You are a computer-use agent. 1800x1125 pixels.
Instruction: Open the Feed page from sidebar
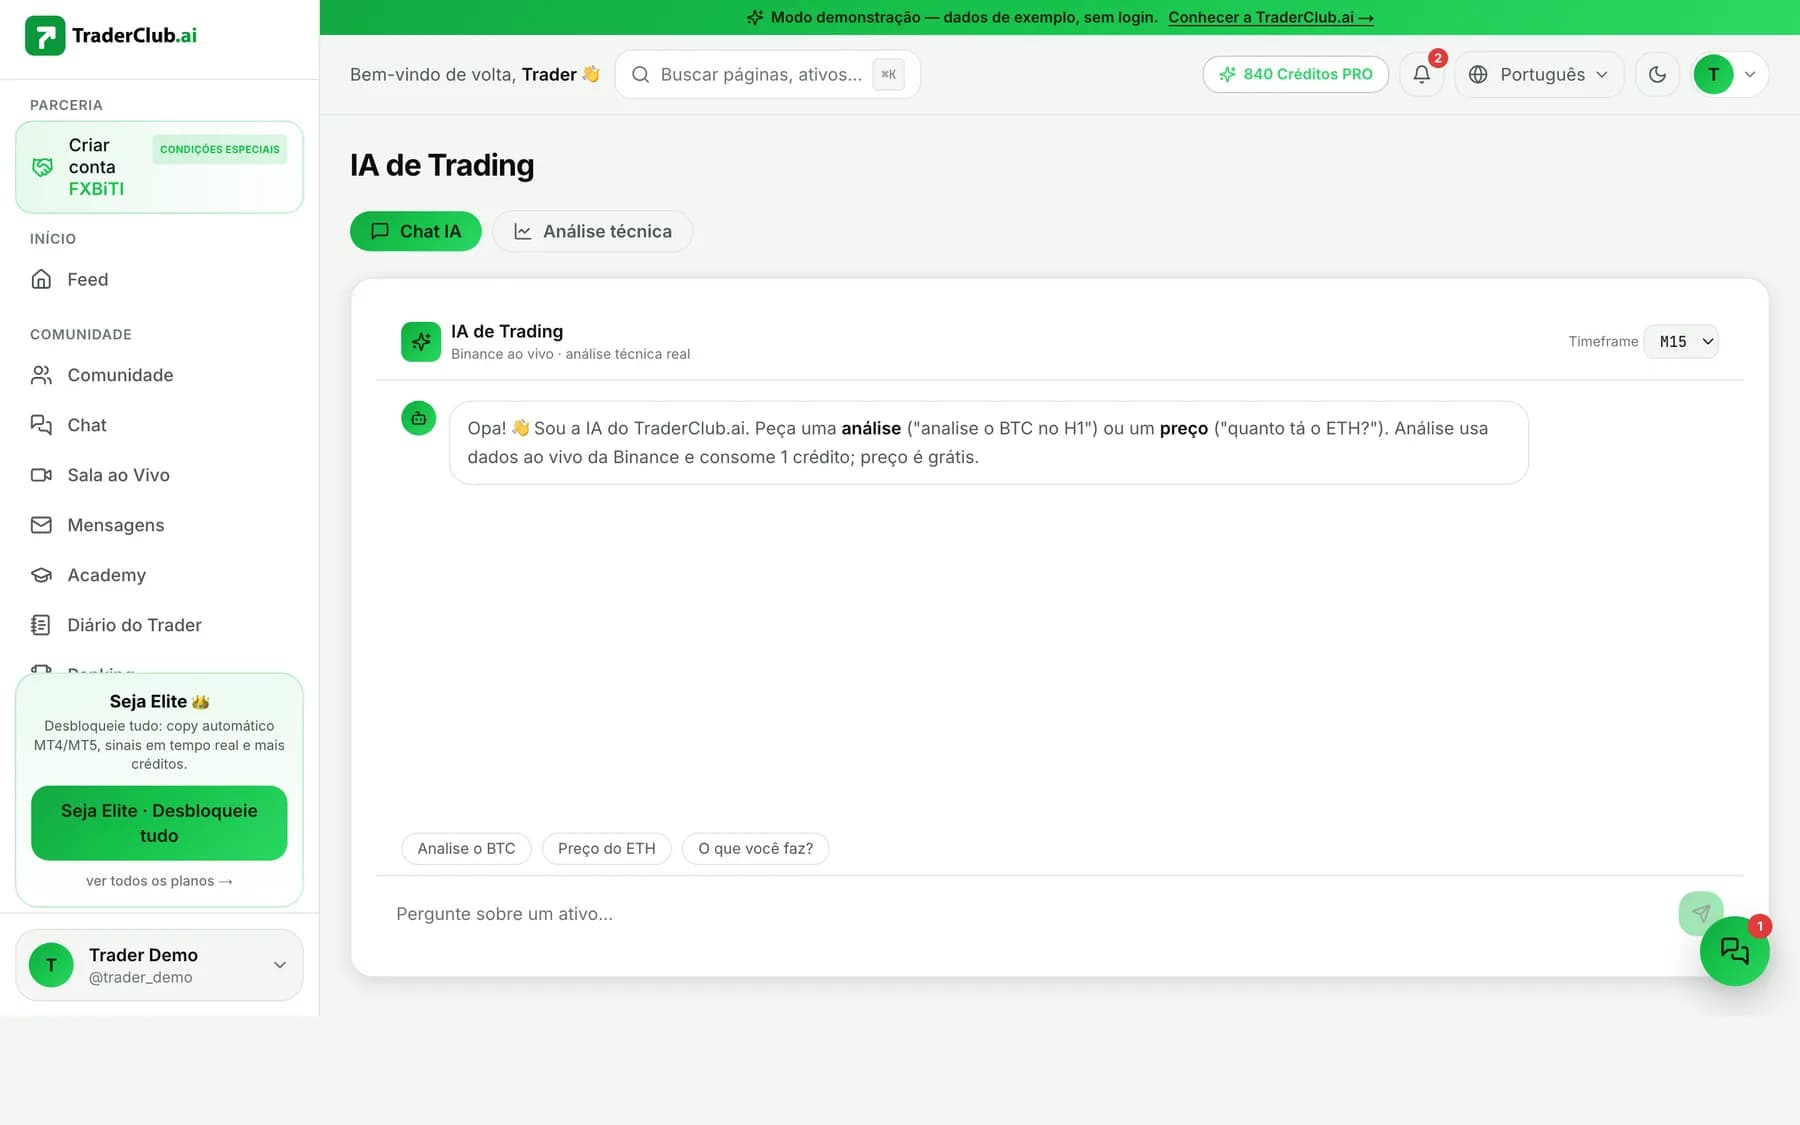(159, 280)
